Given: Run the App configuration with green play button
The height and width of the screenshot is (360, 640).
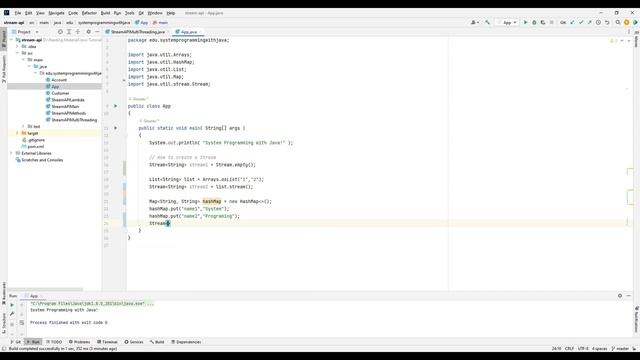Looking at the screenshot, I should 525,22.
